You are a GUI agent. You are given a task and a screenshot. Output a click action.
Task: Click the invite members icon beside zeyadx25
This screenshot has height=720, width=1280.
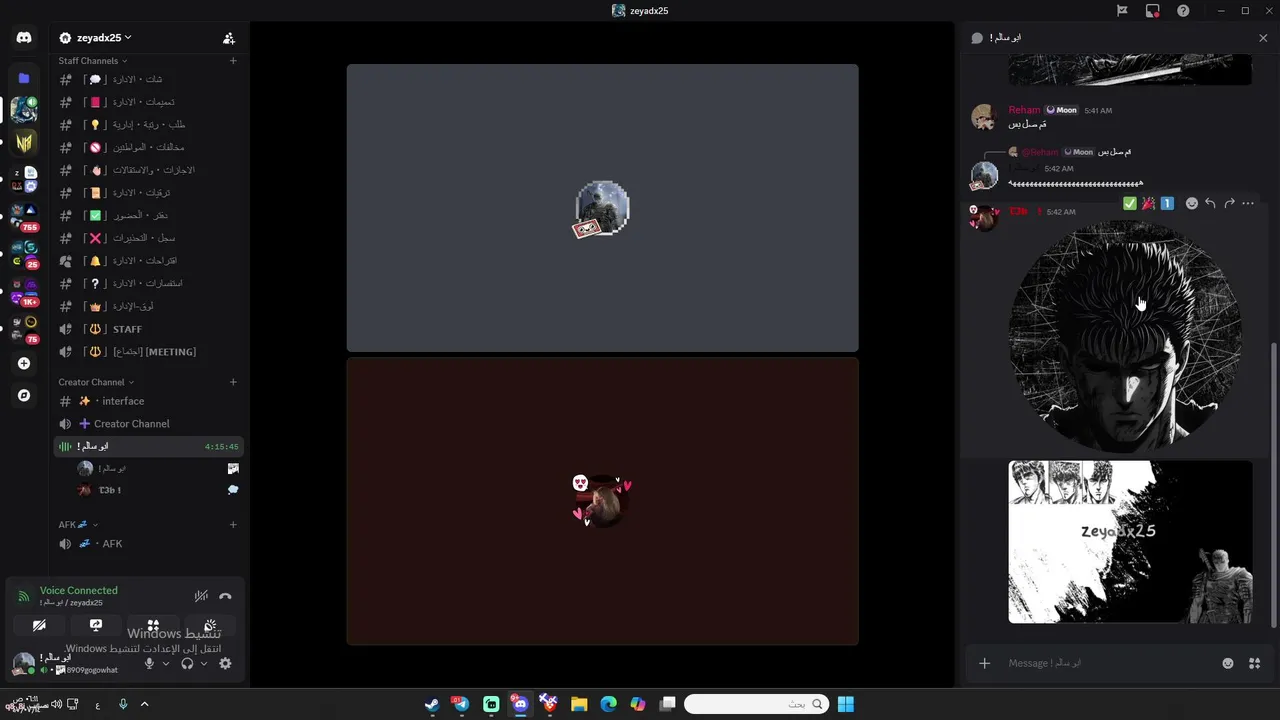(229, 38)
